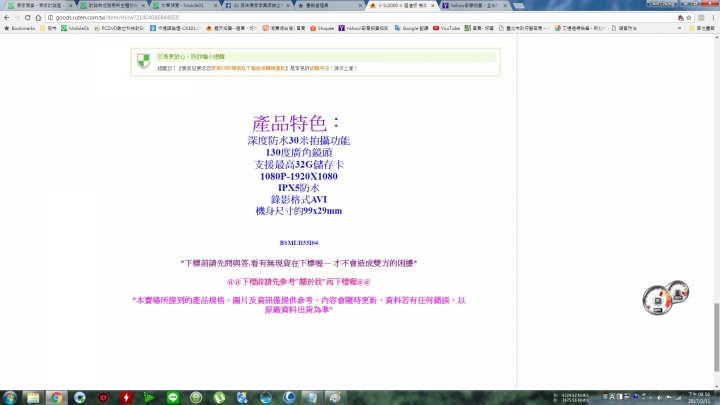Click the extension icon beside the Chrome menu
Viewport: 720px width, 405px height.
(701, 17)
